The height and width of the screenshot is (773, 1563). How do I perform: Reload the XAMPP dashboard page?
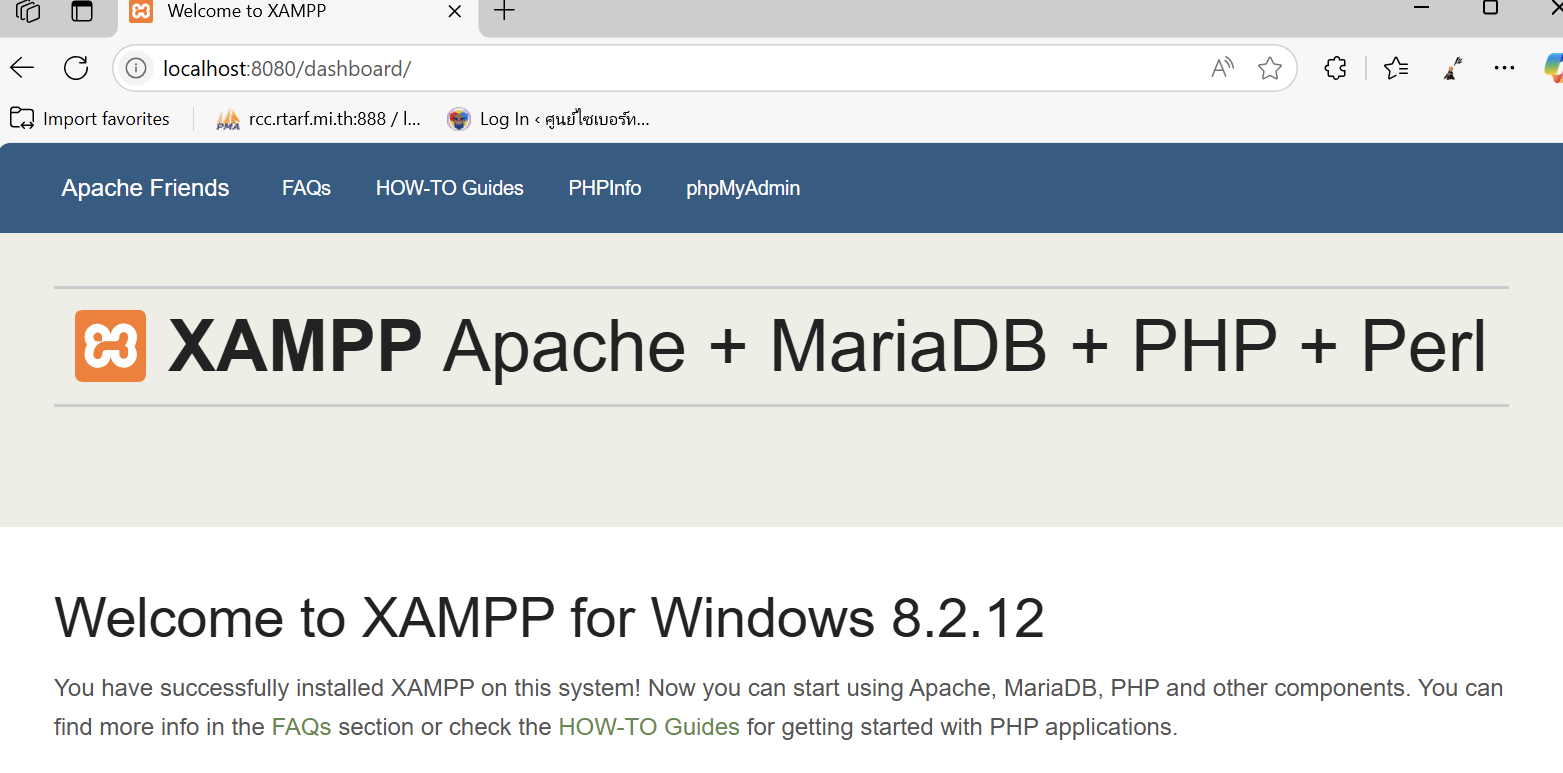[x=76, y=68]
